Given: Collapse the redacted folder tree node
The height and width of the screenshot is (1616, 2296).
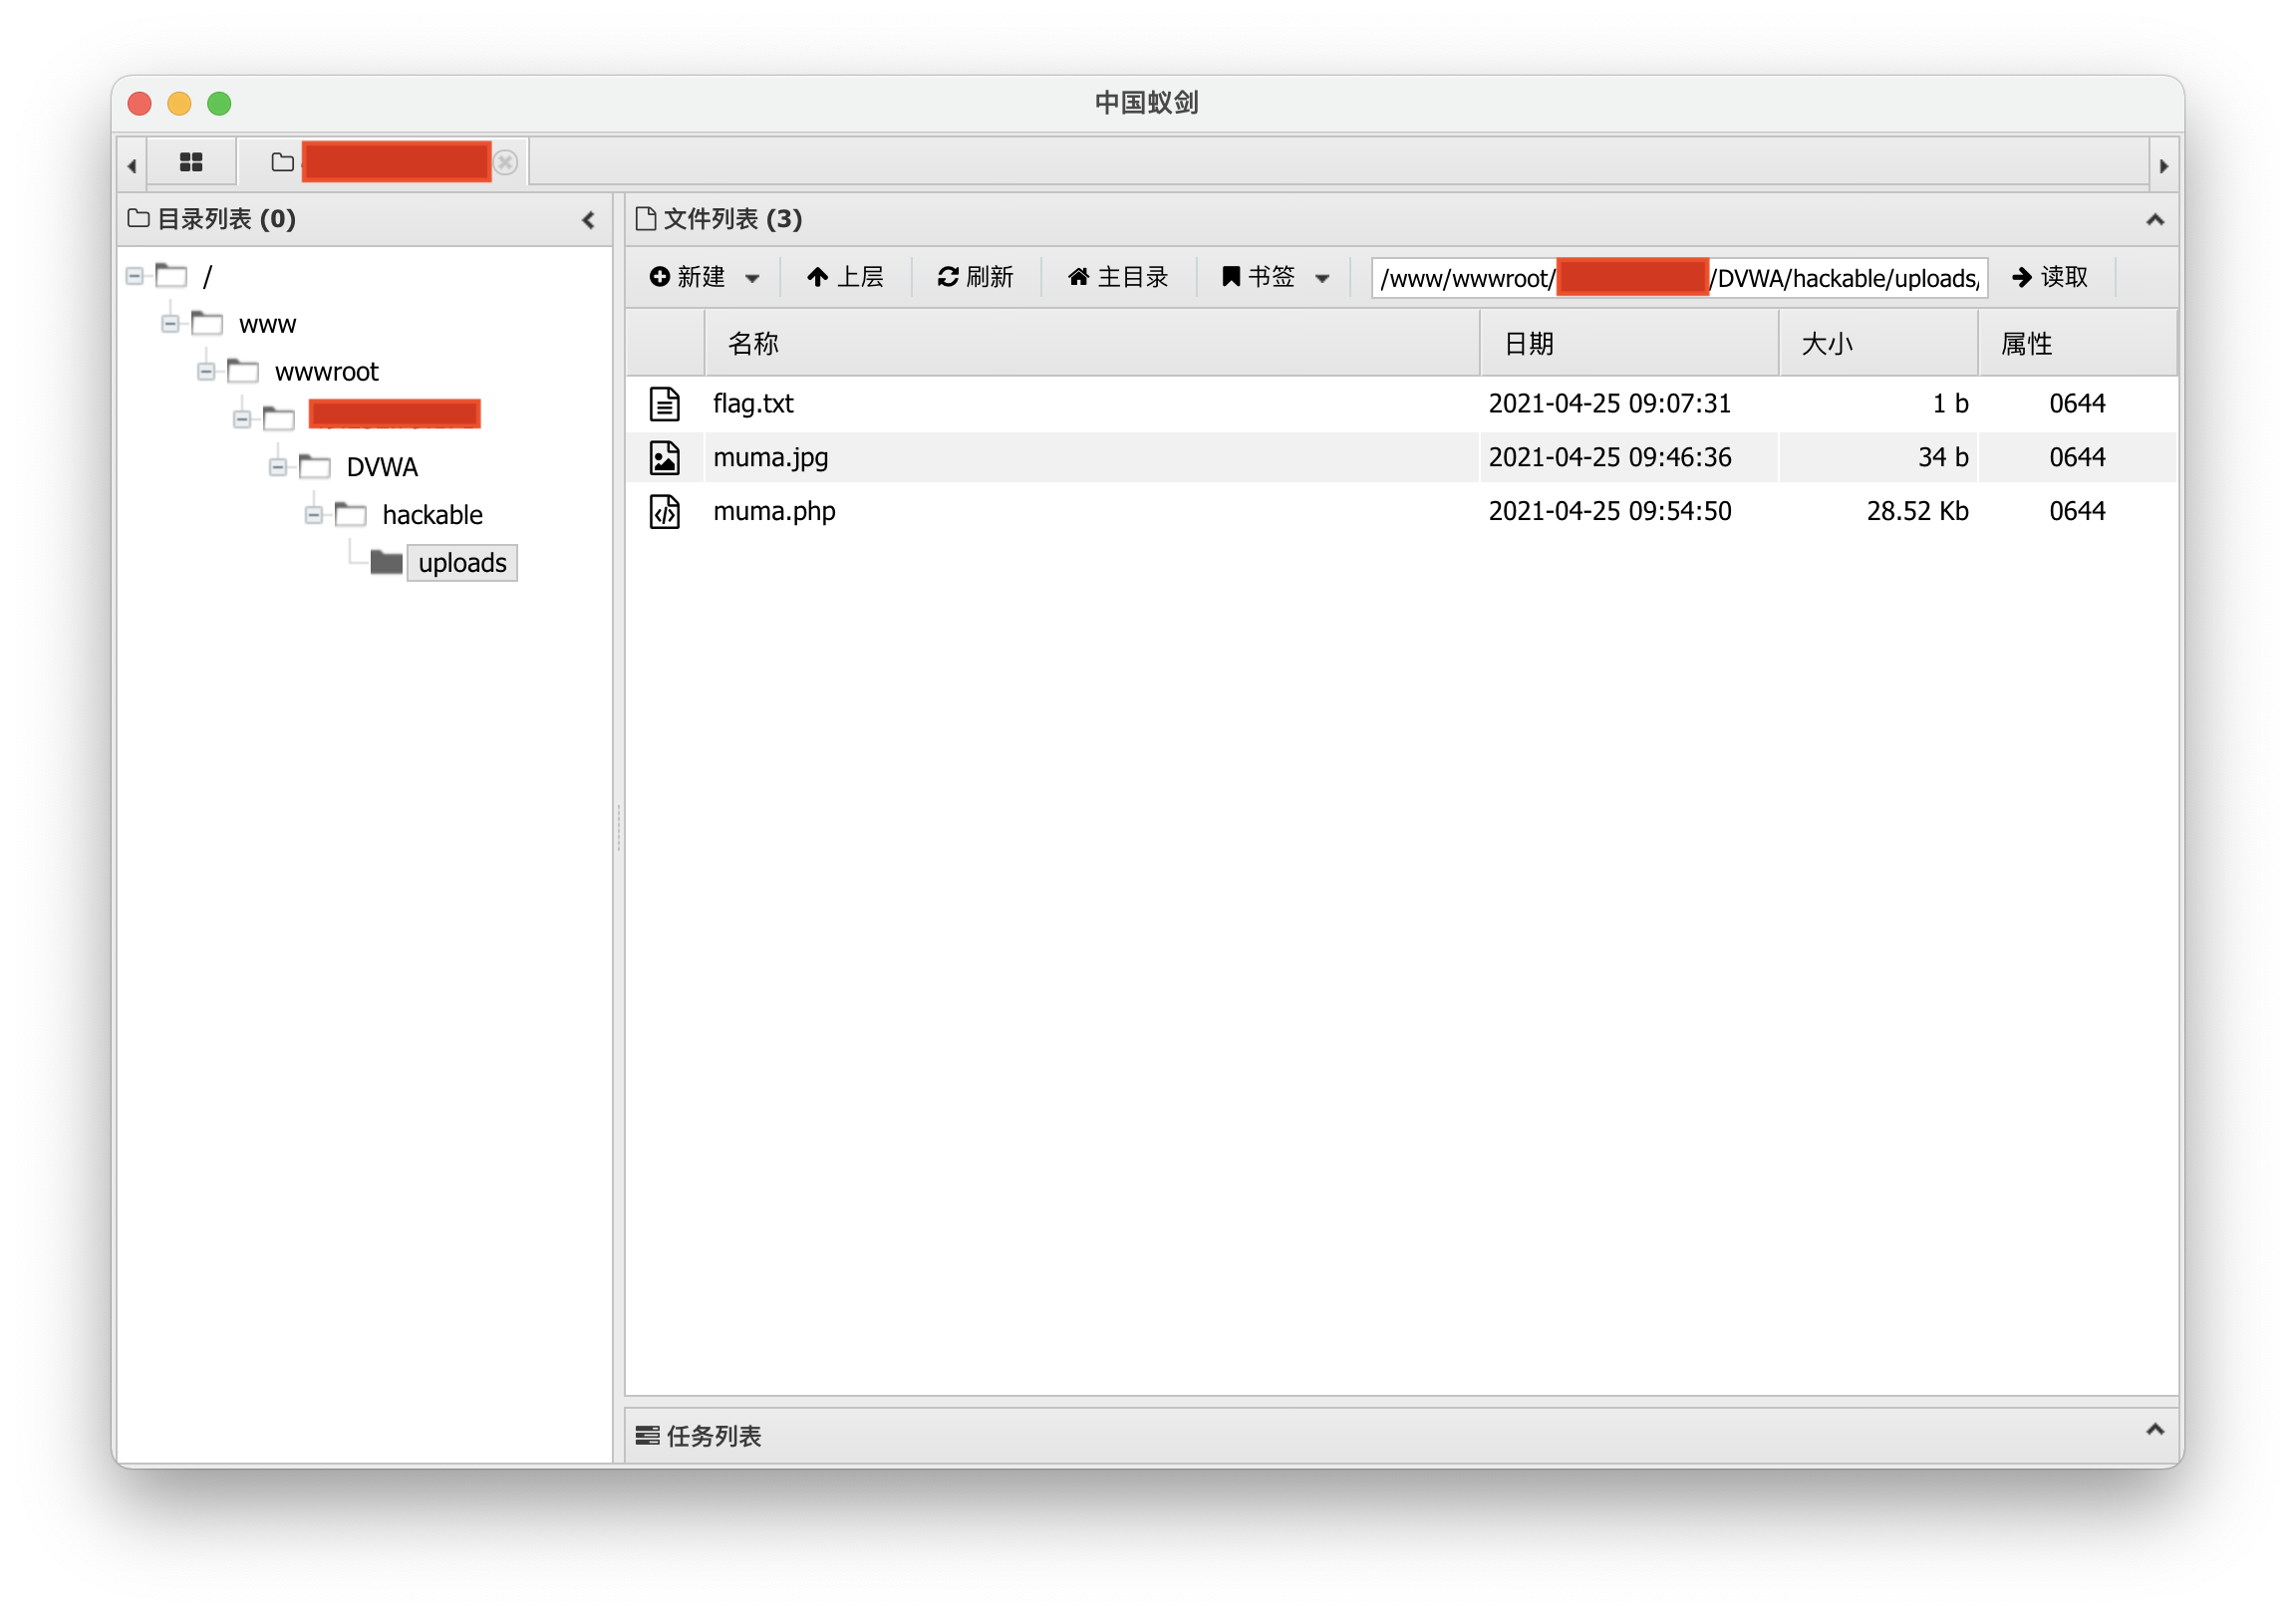Looking at the screenshot, I should pos(242,419).
